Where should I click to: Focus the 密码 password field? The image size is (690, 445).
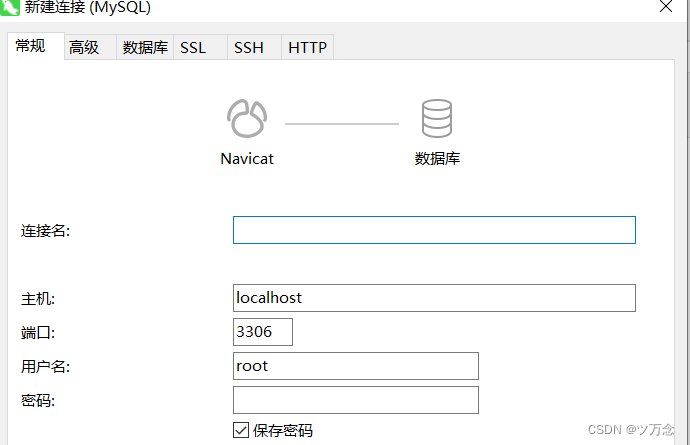pyautogui.click(x=356, y=400)
